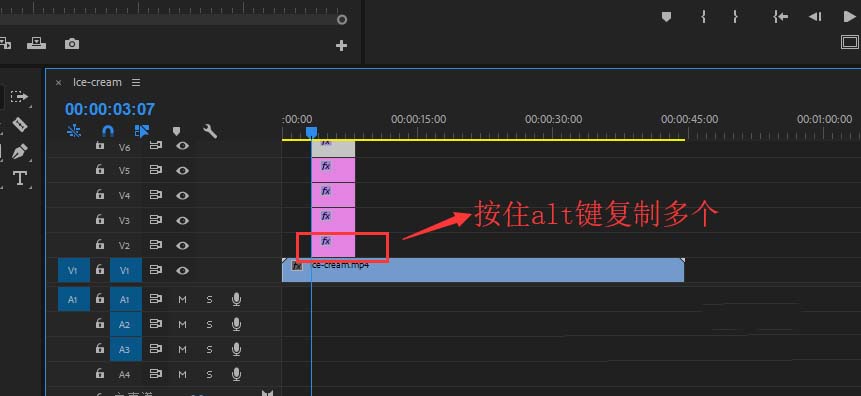861x396 pixels.
Task: Mute track A1
Action: (x=182, y=299)
